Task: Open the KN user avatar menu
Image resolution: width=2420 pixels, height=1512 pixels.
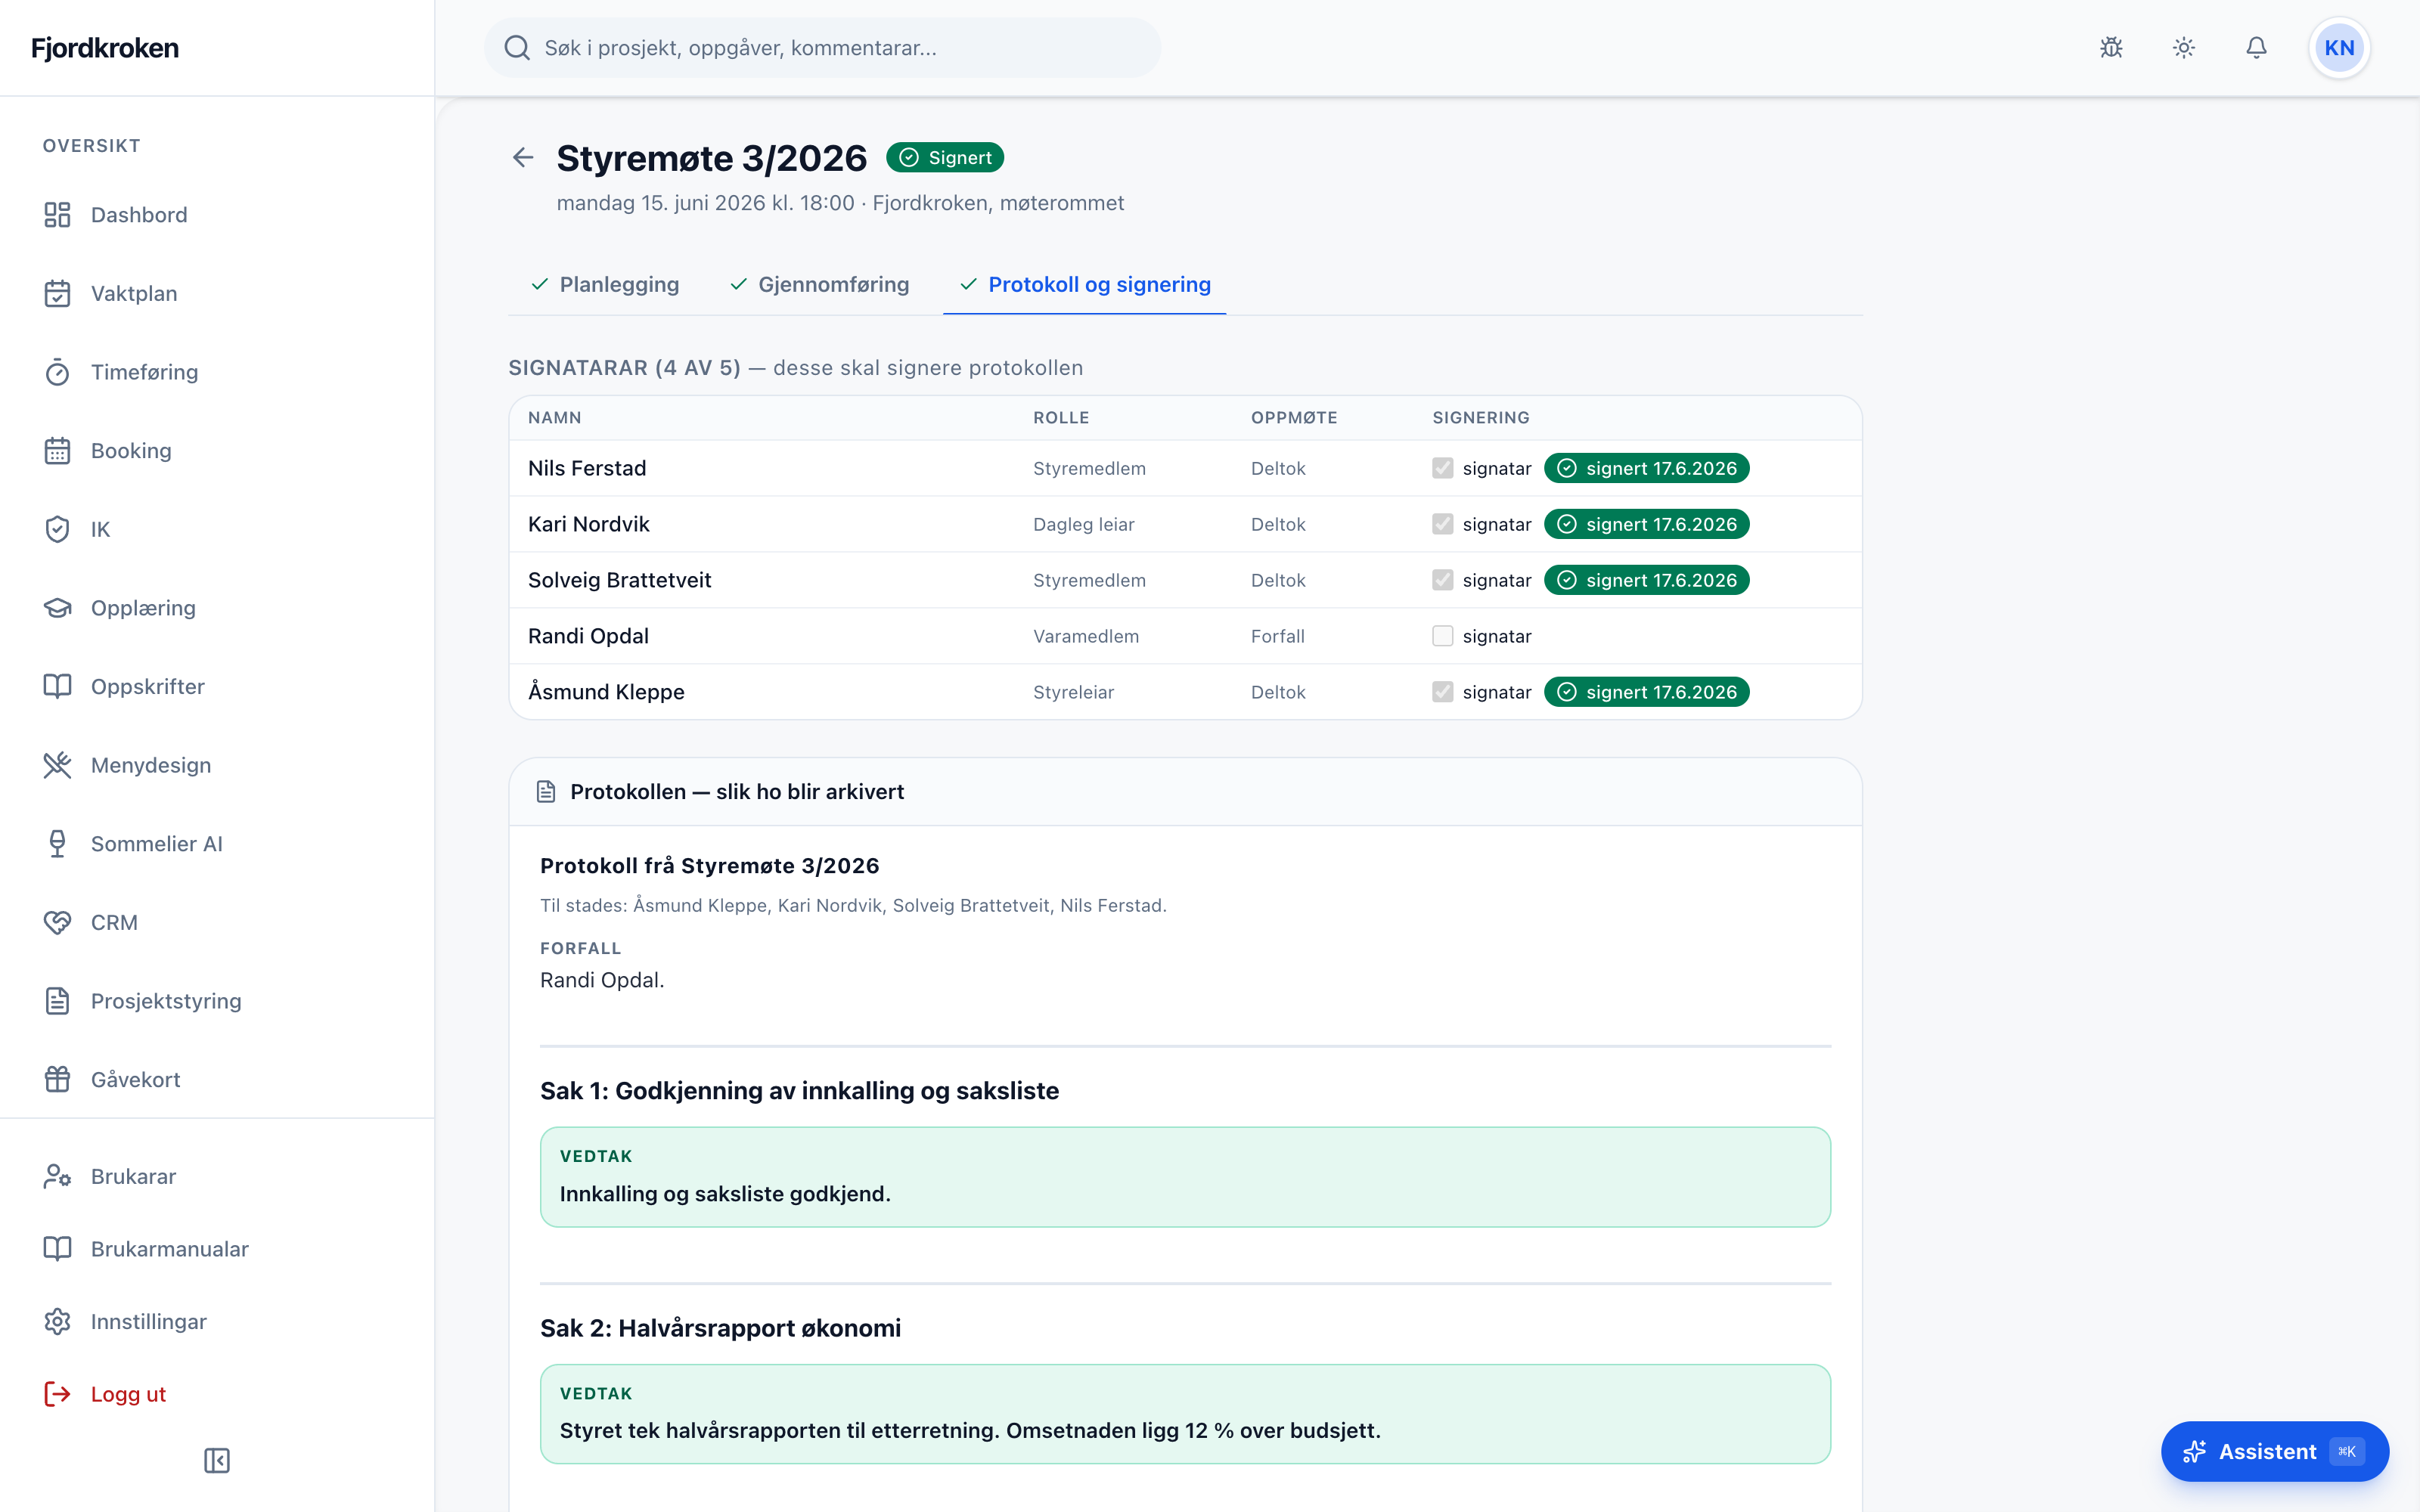Action: pyautogui.click(x=2339, y=48)
